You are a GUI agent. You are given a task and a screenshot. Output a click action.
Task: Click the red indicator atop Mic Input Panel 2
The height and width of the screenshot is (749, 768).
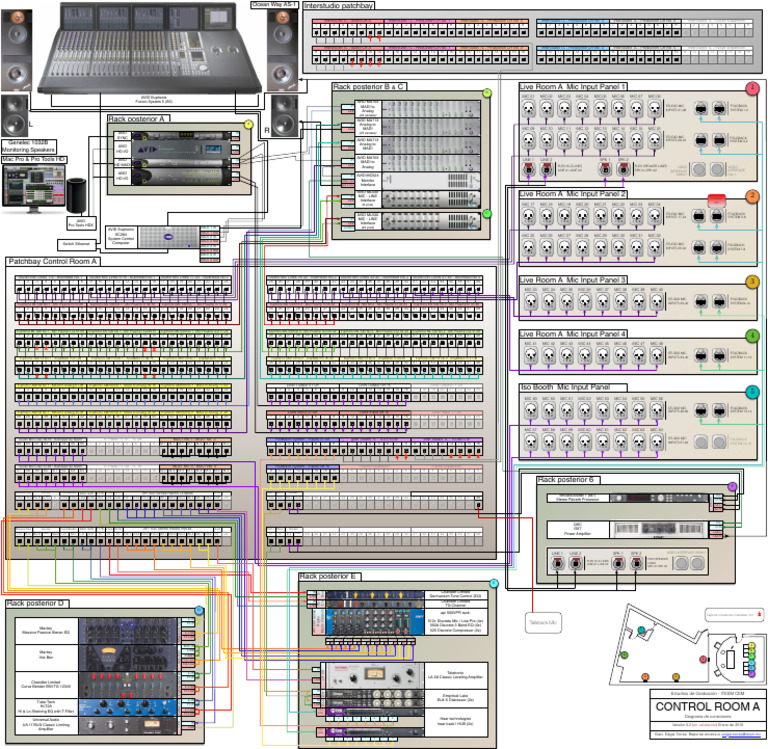[x=717, y=199]
